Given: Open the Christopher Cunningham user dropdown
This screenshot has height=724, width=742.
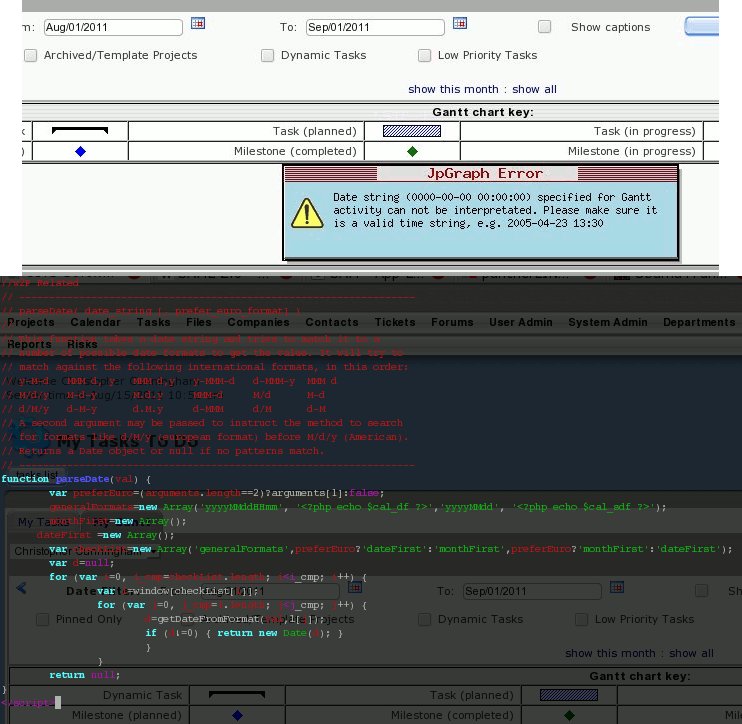Looking at the screenshot, I should click(84, 551).
